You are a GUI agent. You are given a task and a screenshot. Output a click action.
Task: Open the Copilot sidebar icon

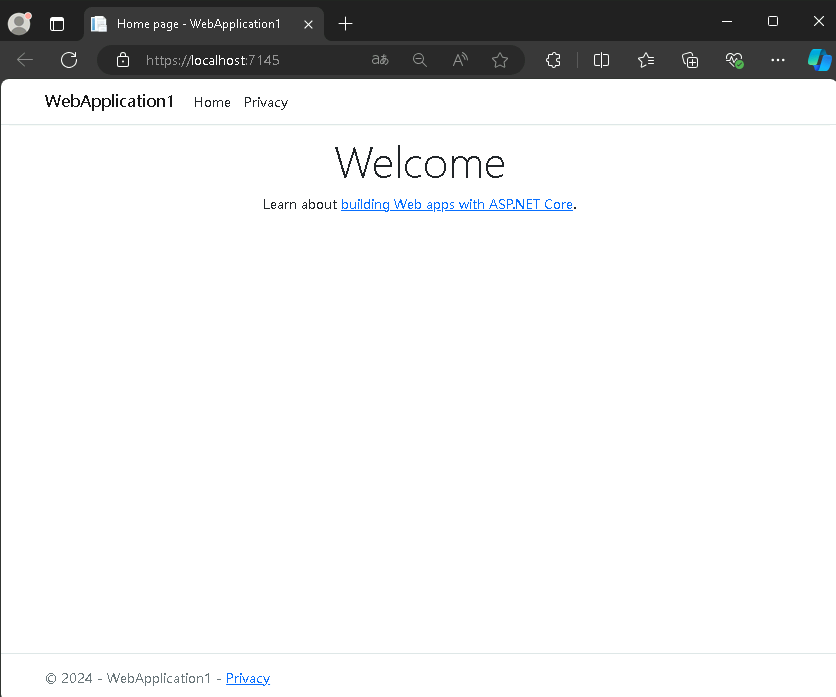[819, 60]
